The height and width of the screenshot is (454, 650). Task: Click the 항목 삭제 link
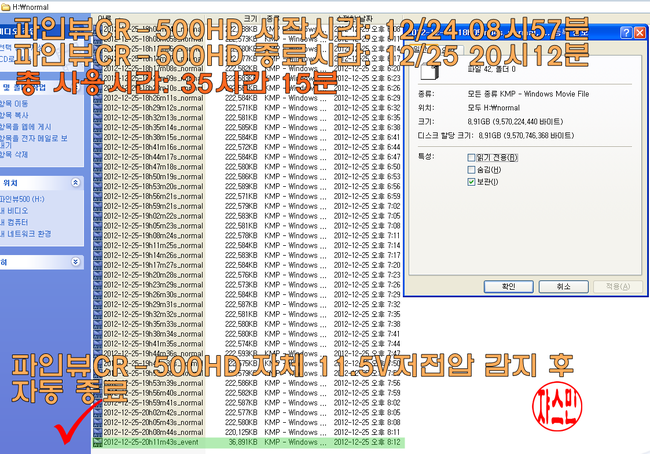pos(14,155)
